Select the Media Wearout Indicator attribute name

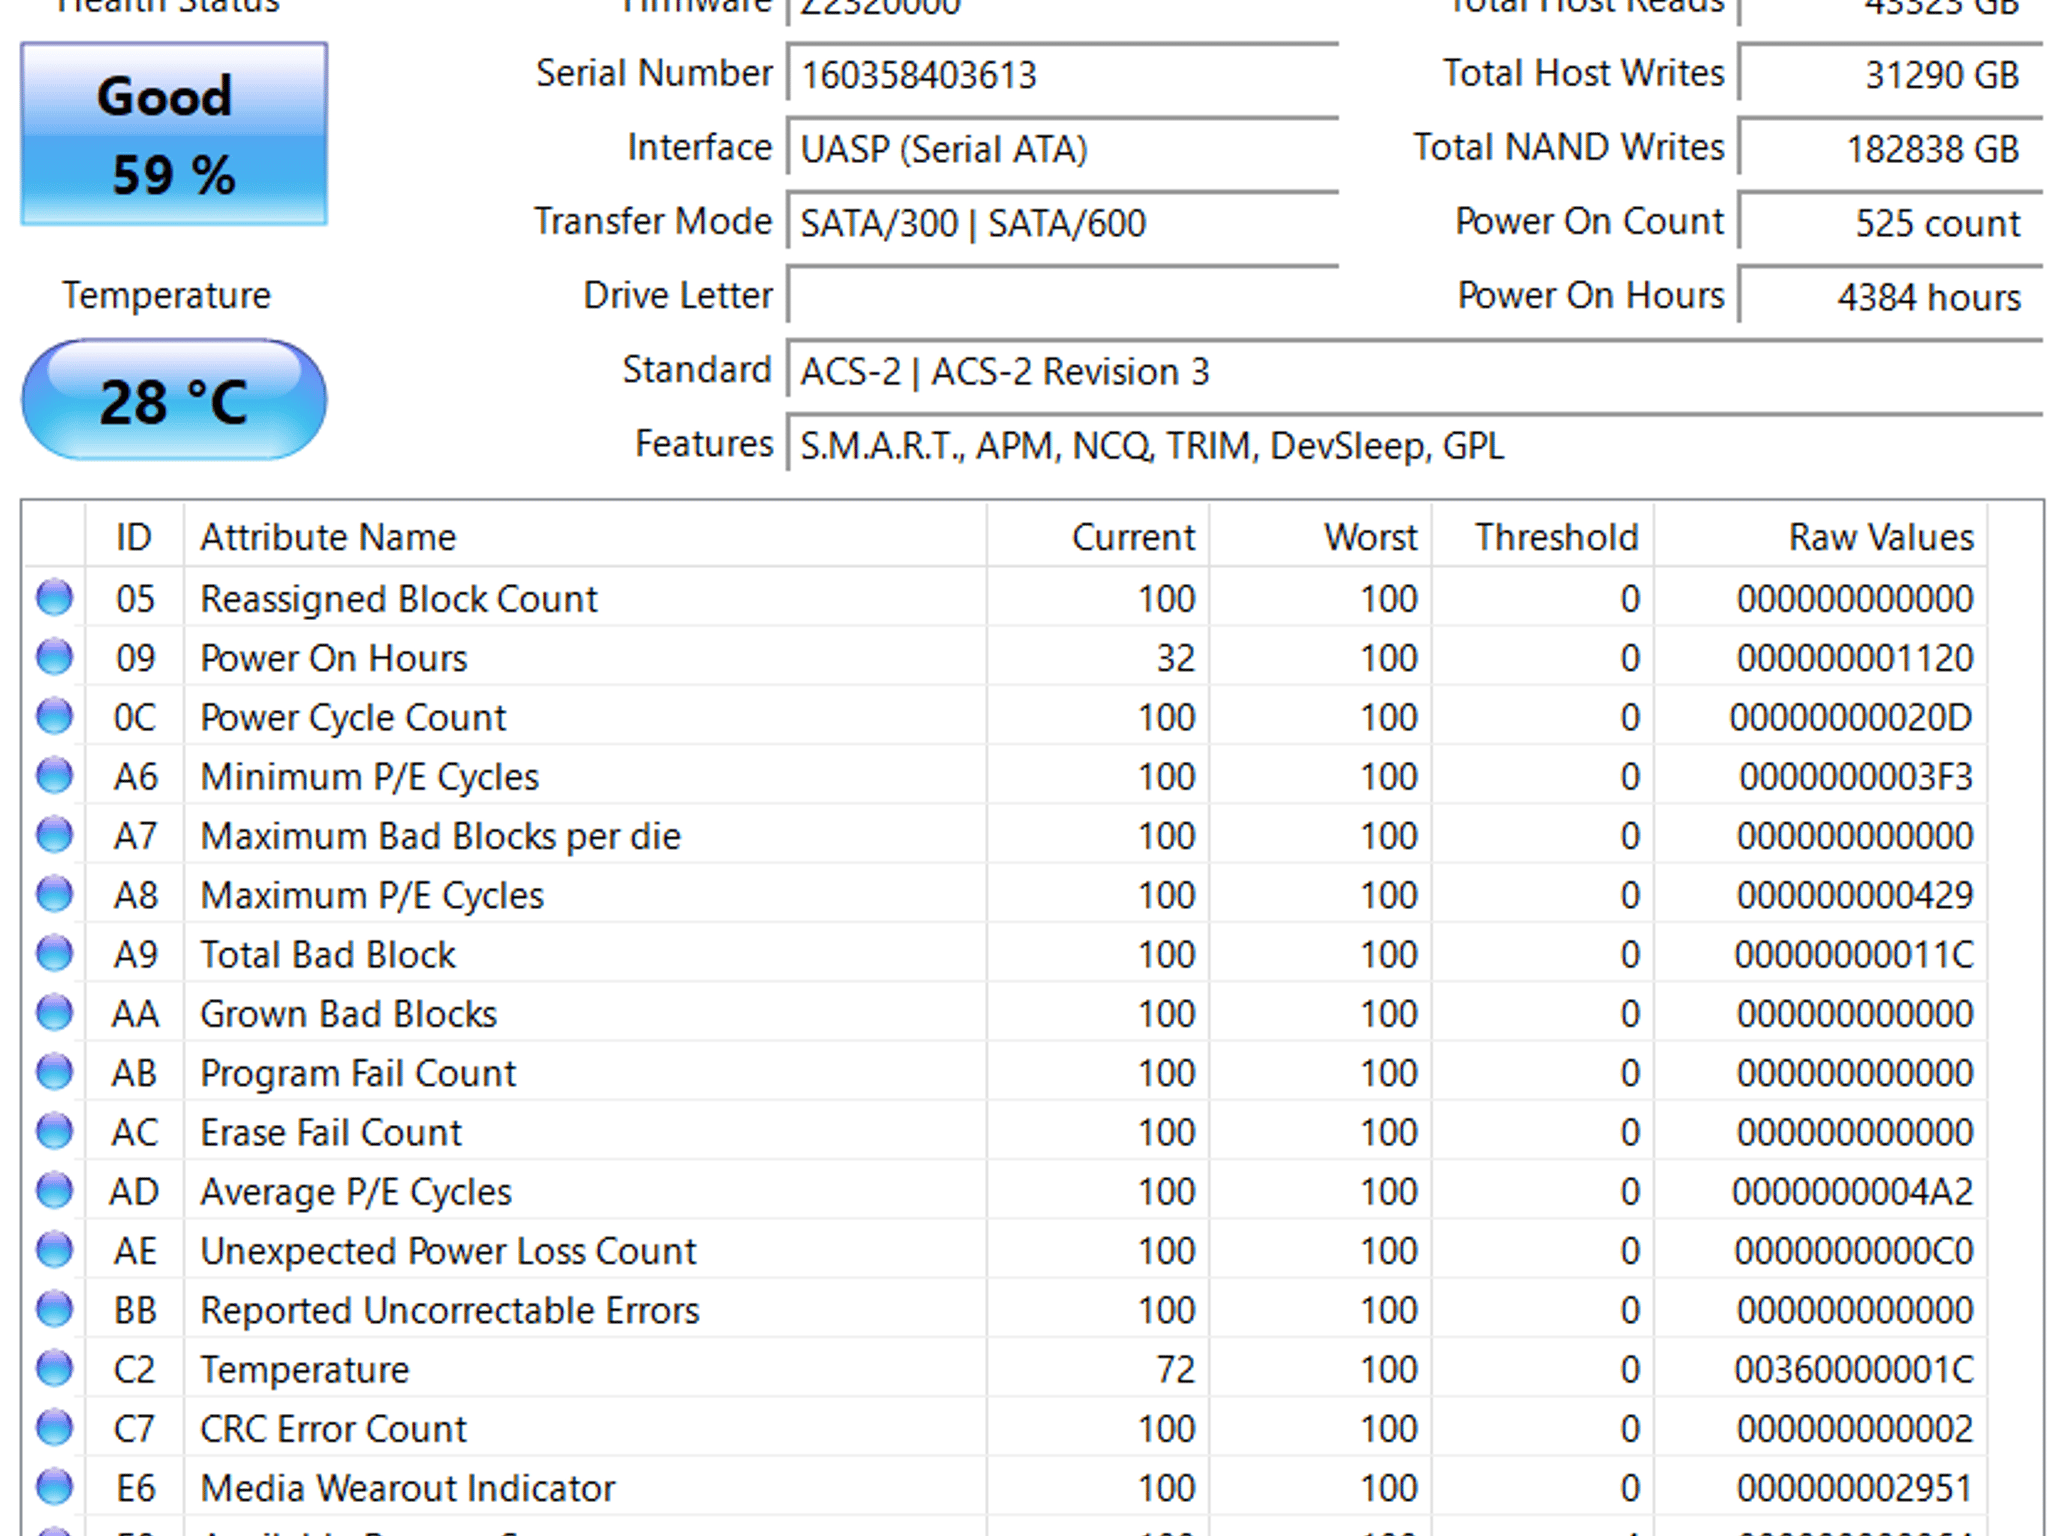[407, 1487]
